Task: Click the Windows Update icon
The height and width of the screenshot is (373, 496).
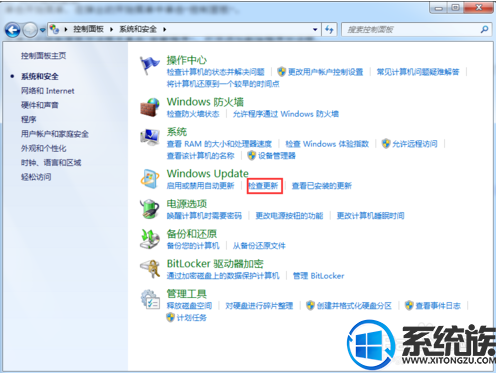Action: 149,179
